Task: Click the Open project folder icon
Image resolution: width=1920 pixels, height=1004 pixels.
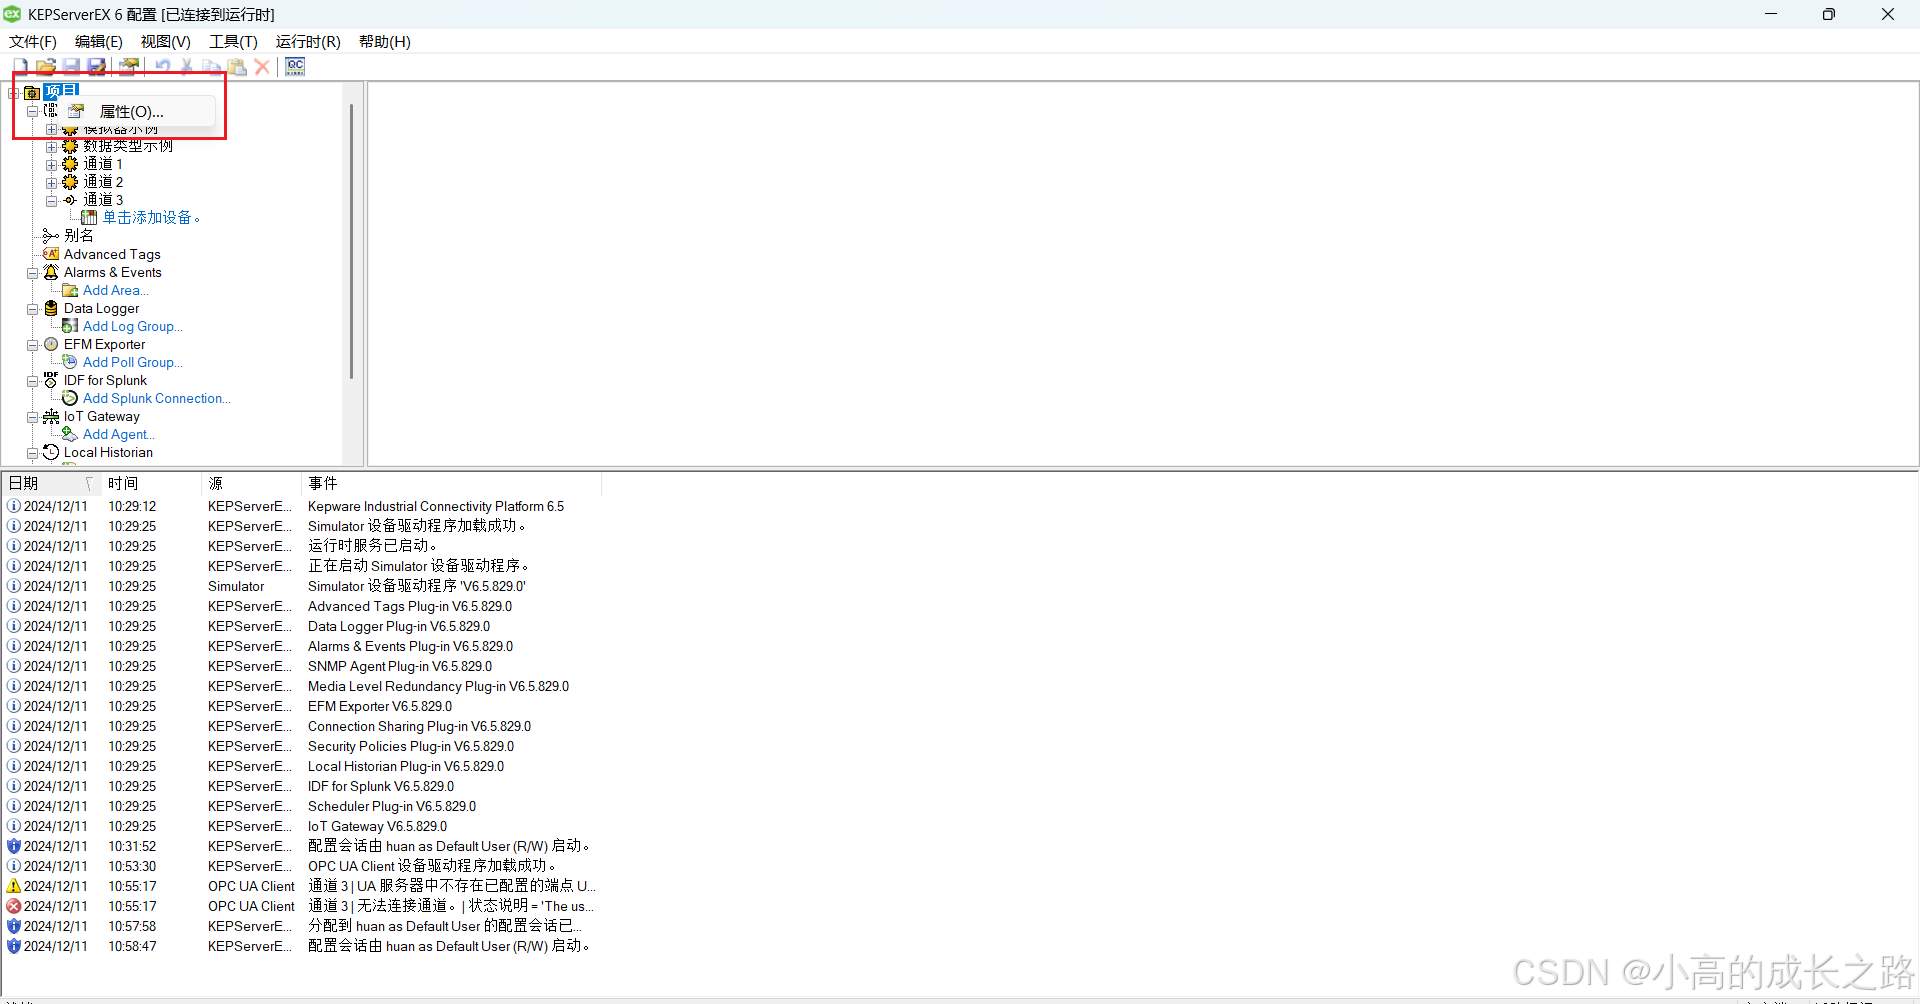Action: [x=46, y=66]
